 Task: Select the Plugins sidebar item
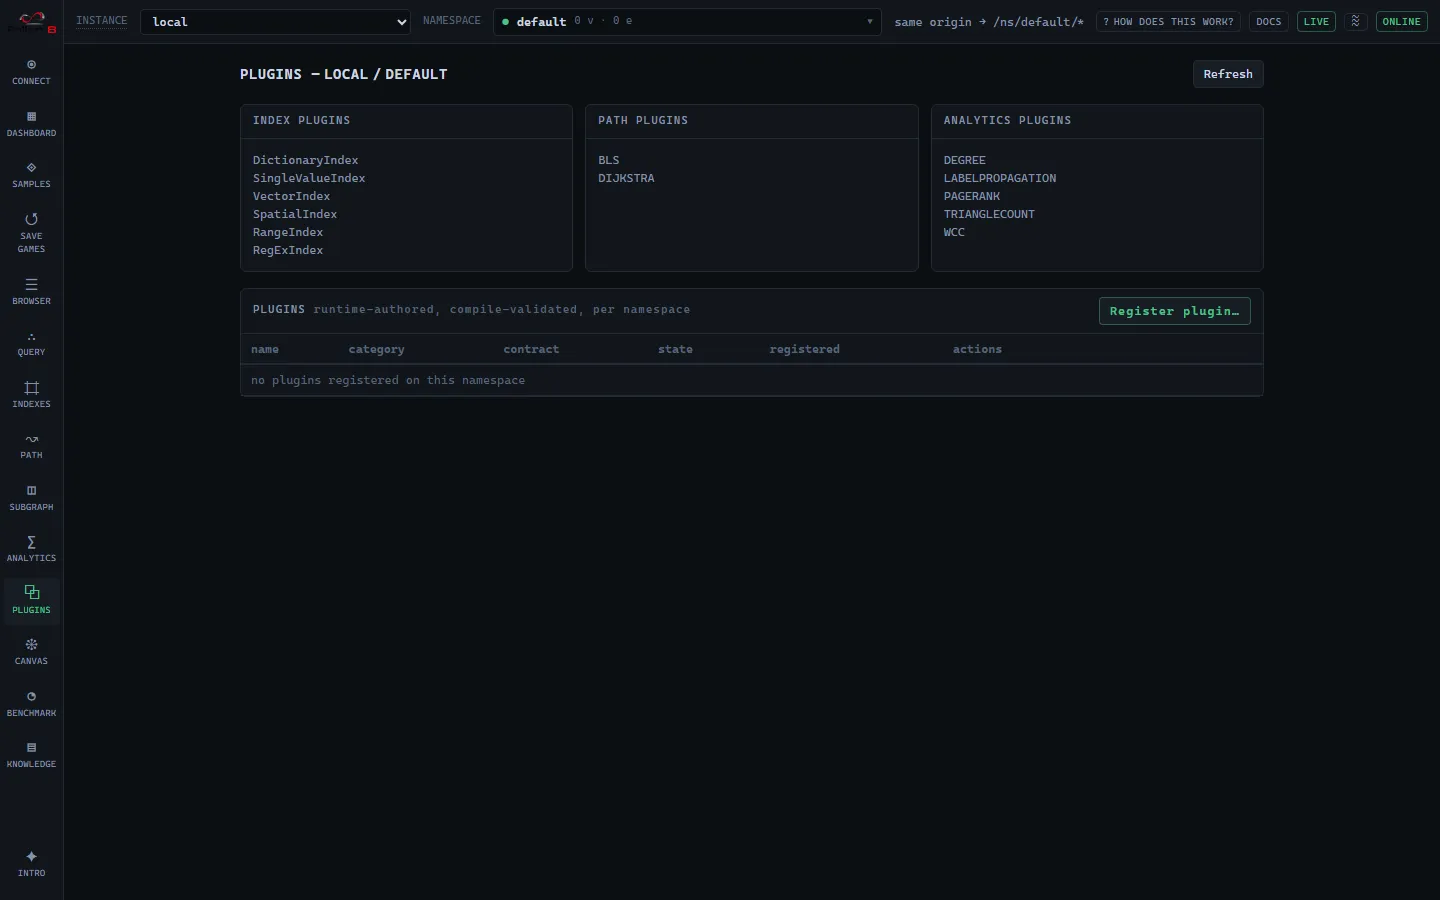coord(31,601)
